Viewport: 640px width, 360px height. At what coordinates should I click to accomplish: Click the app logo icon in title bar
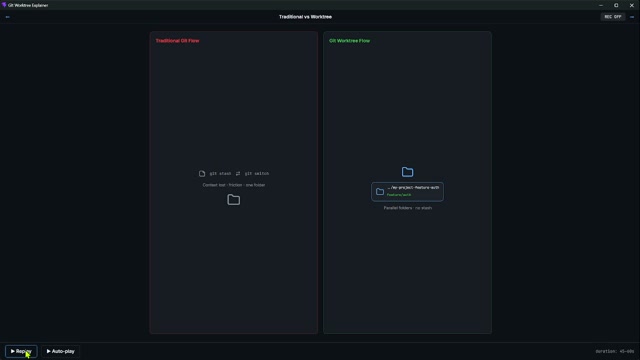coord(4,5)
